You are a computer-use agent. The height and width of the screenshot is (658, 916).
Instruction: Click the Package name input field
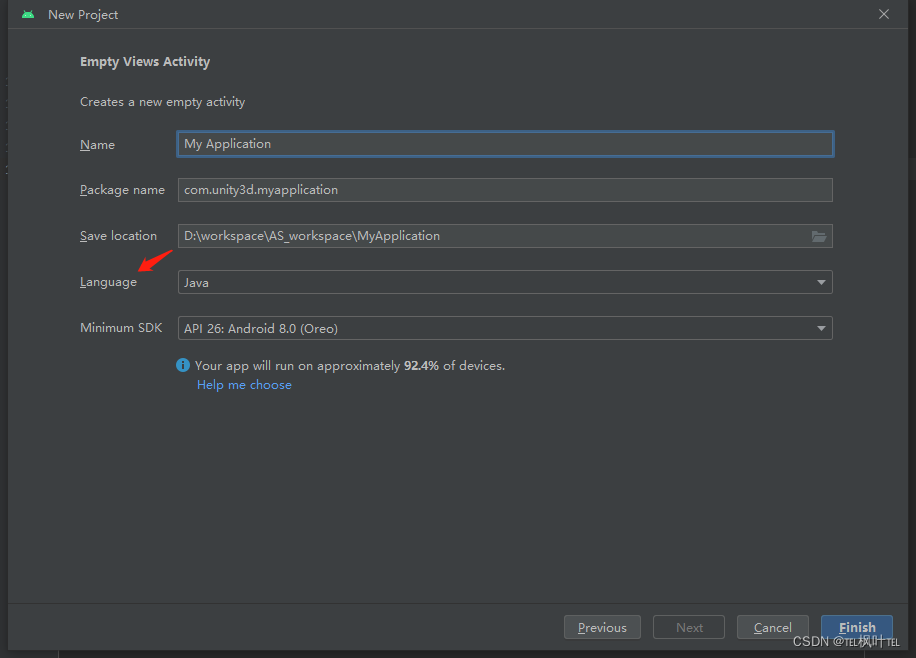coord(505,190)
